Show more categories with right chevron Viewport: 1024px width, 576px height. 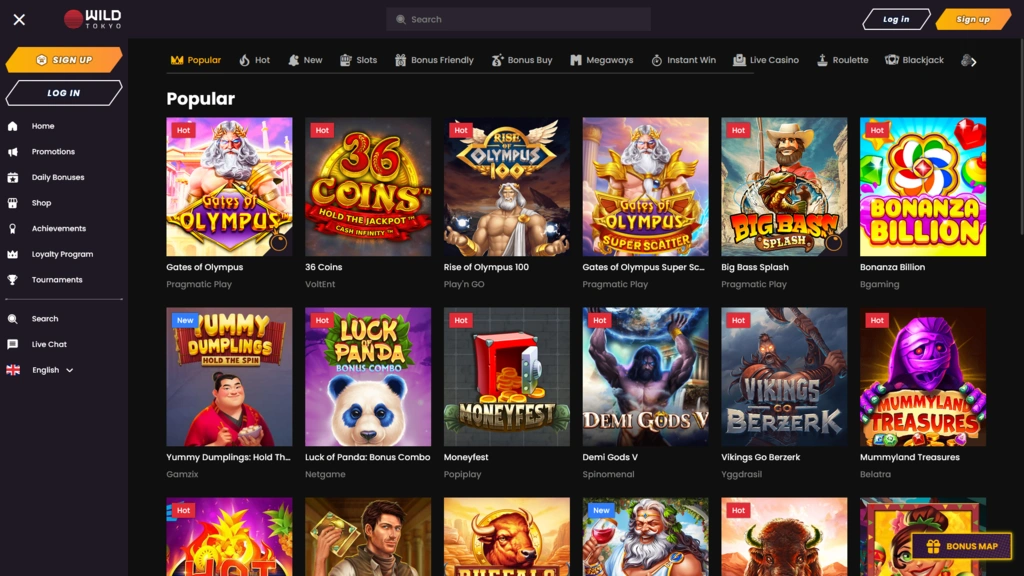[x=974, y=62]
